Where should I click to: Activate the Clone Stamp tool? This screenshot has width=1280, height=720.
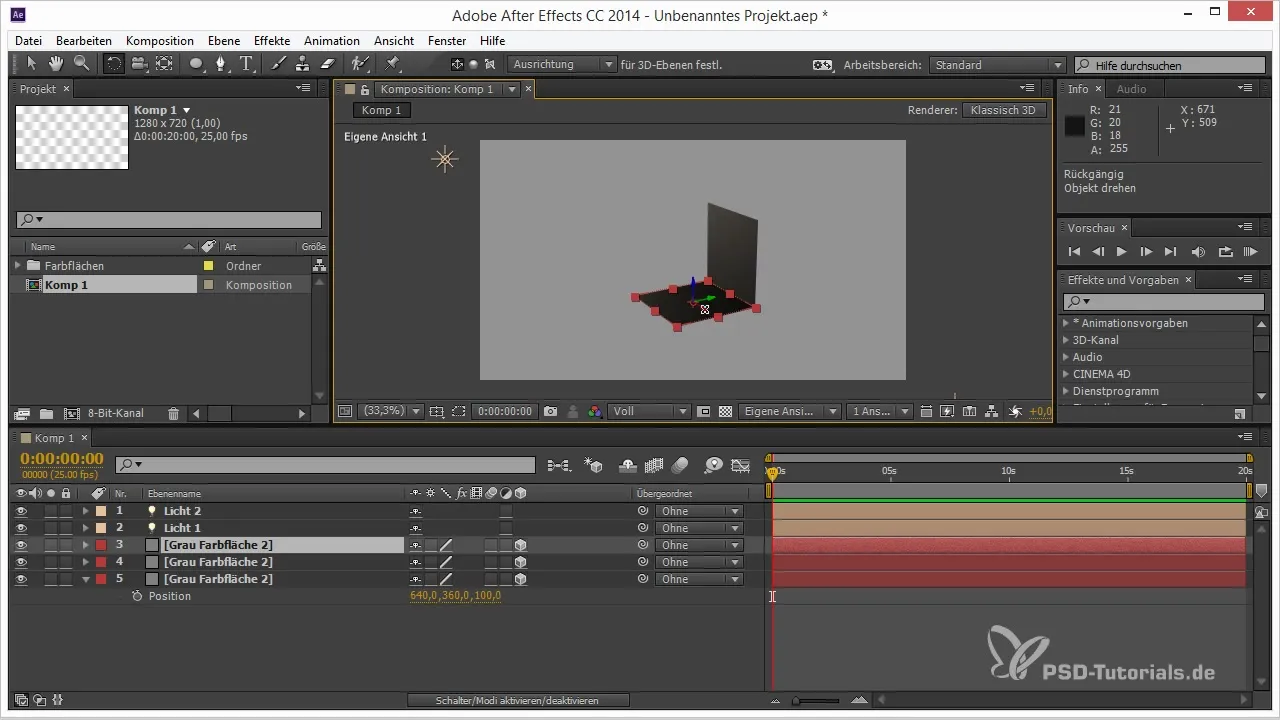pyautogui.click(x=302, y=64)
